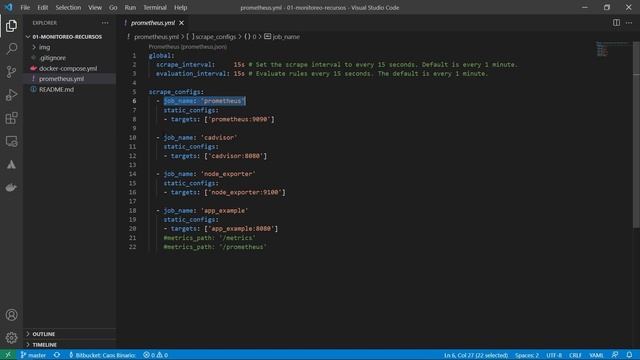The width and height of the screenshot is (640, 360).
Task: Open Explorer views and more actions ellipsis
Action: coord(105,23)
